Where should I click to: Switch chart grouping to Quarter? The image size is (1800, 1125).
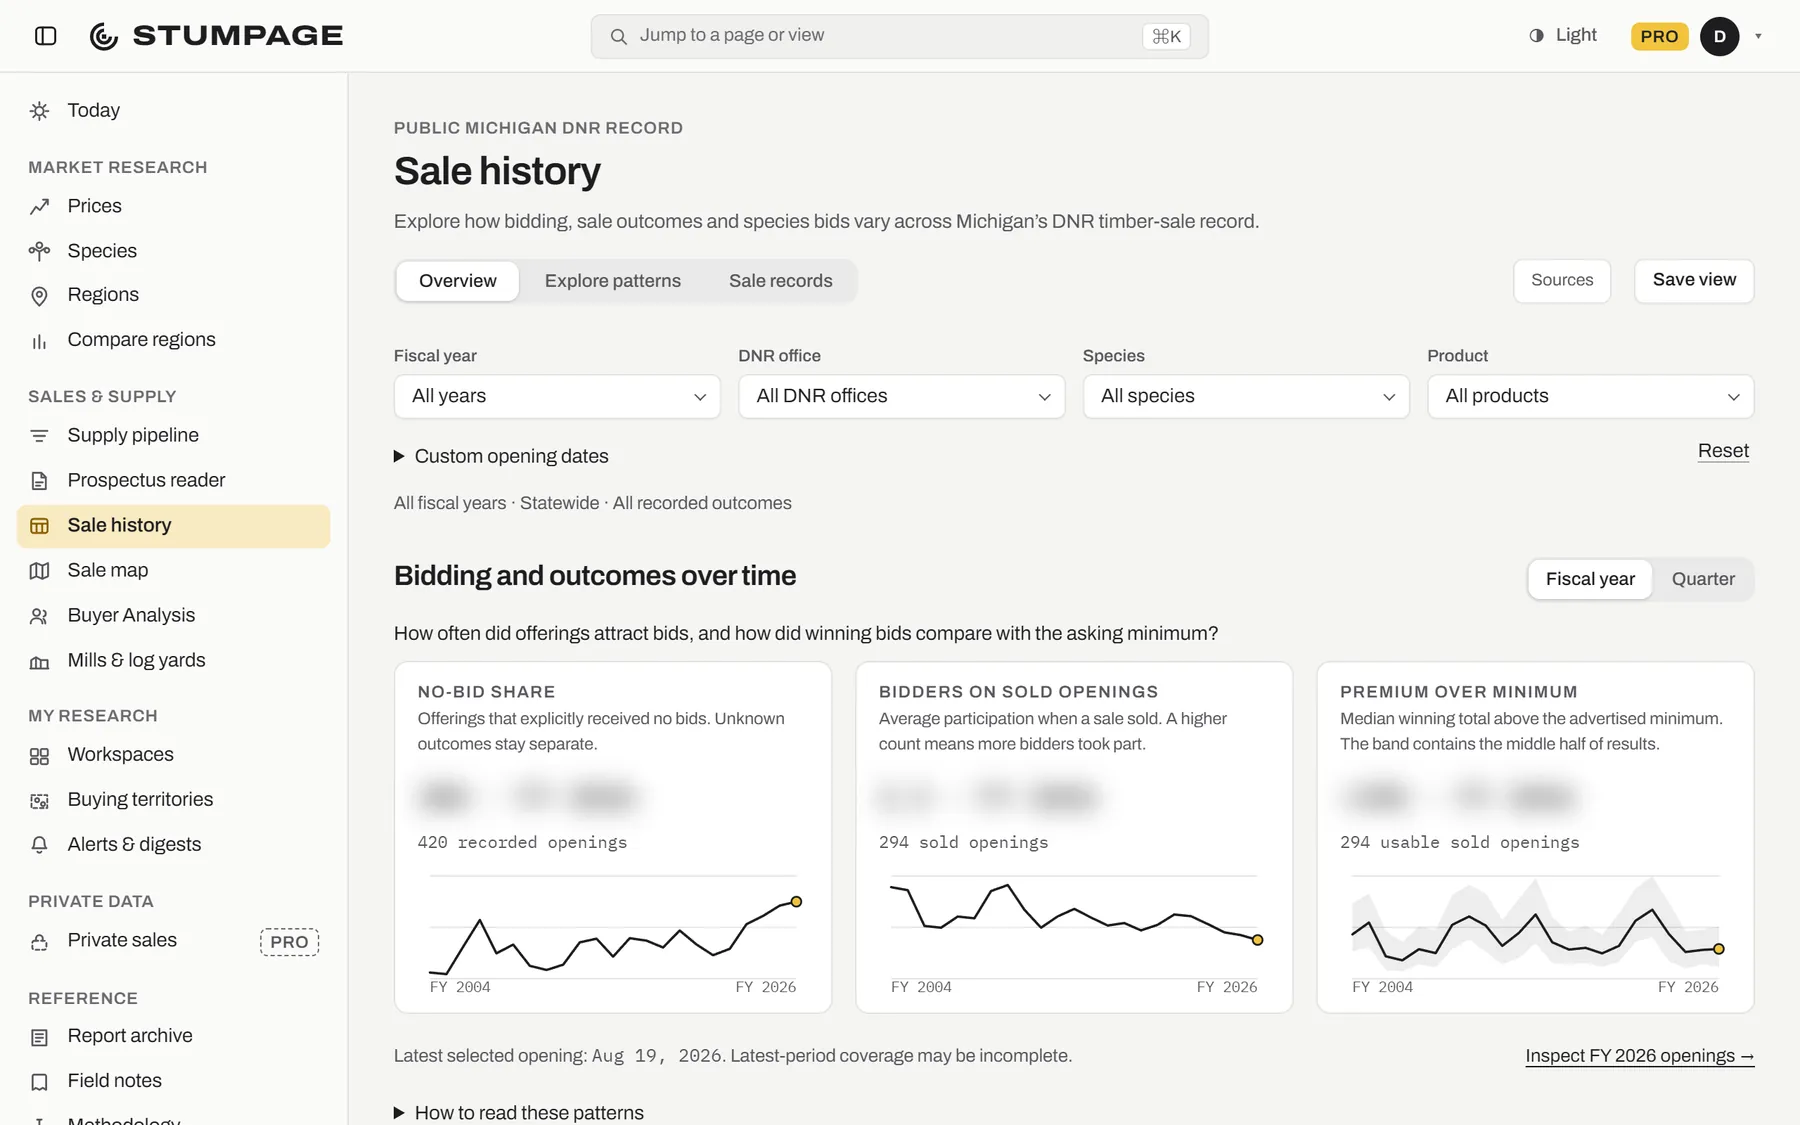(1703, 579)
